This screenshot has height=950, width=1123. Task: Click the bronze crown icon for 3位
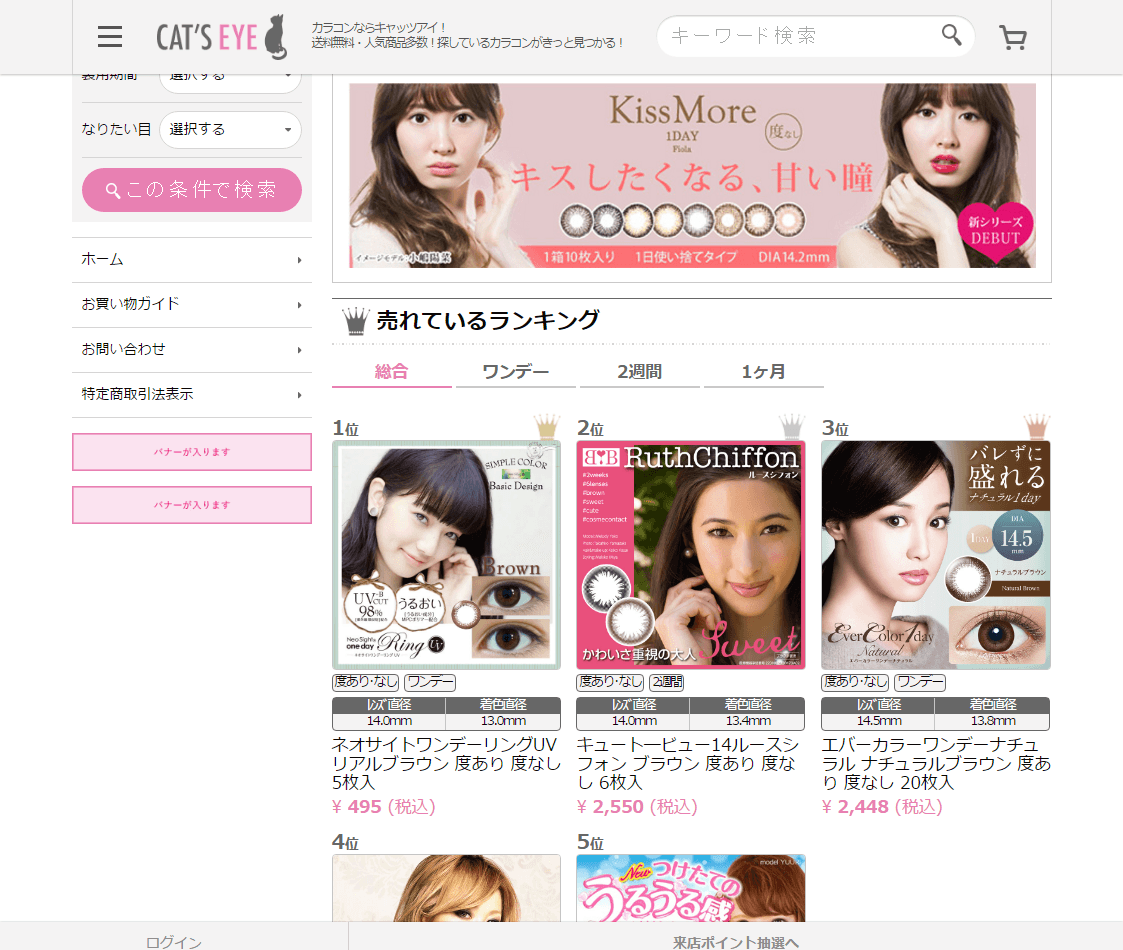pos(1036,426)
